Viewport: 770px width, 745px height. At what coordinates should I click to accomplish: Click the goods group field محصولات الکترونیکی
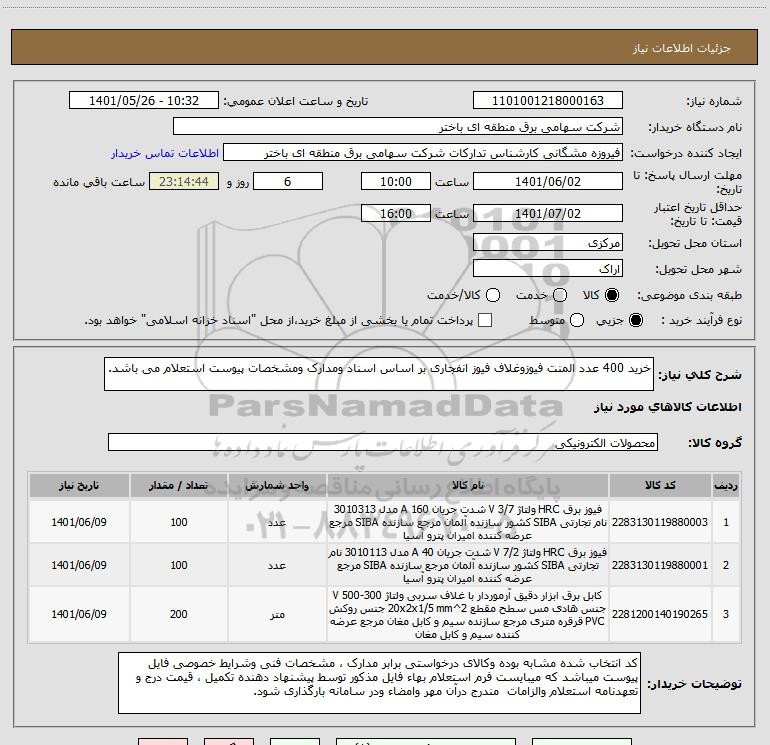[x=383, y=442]
